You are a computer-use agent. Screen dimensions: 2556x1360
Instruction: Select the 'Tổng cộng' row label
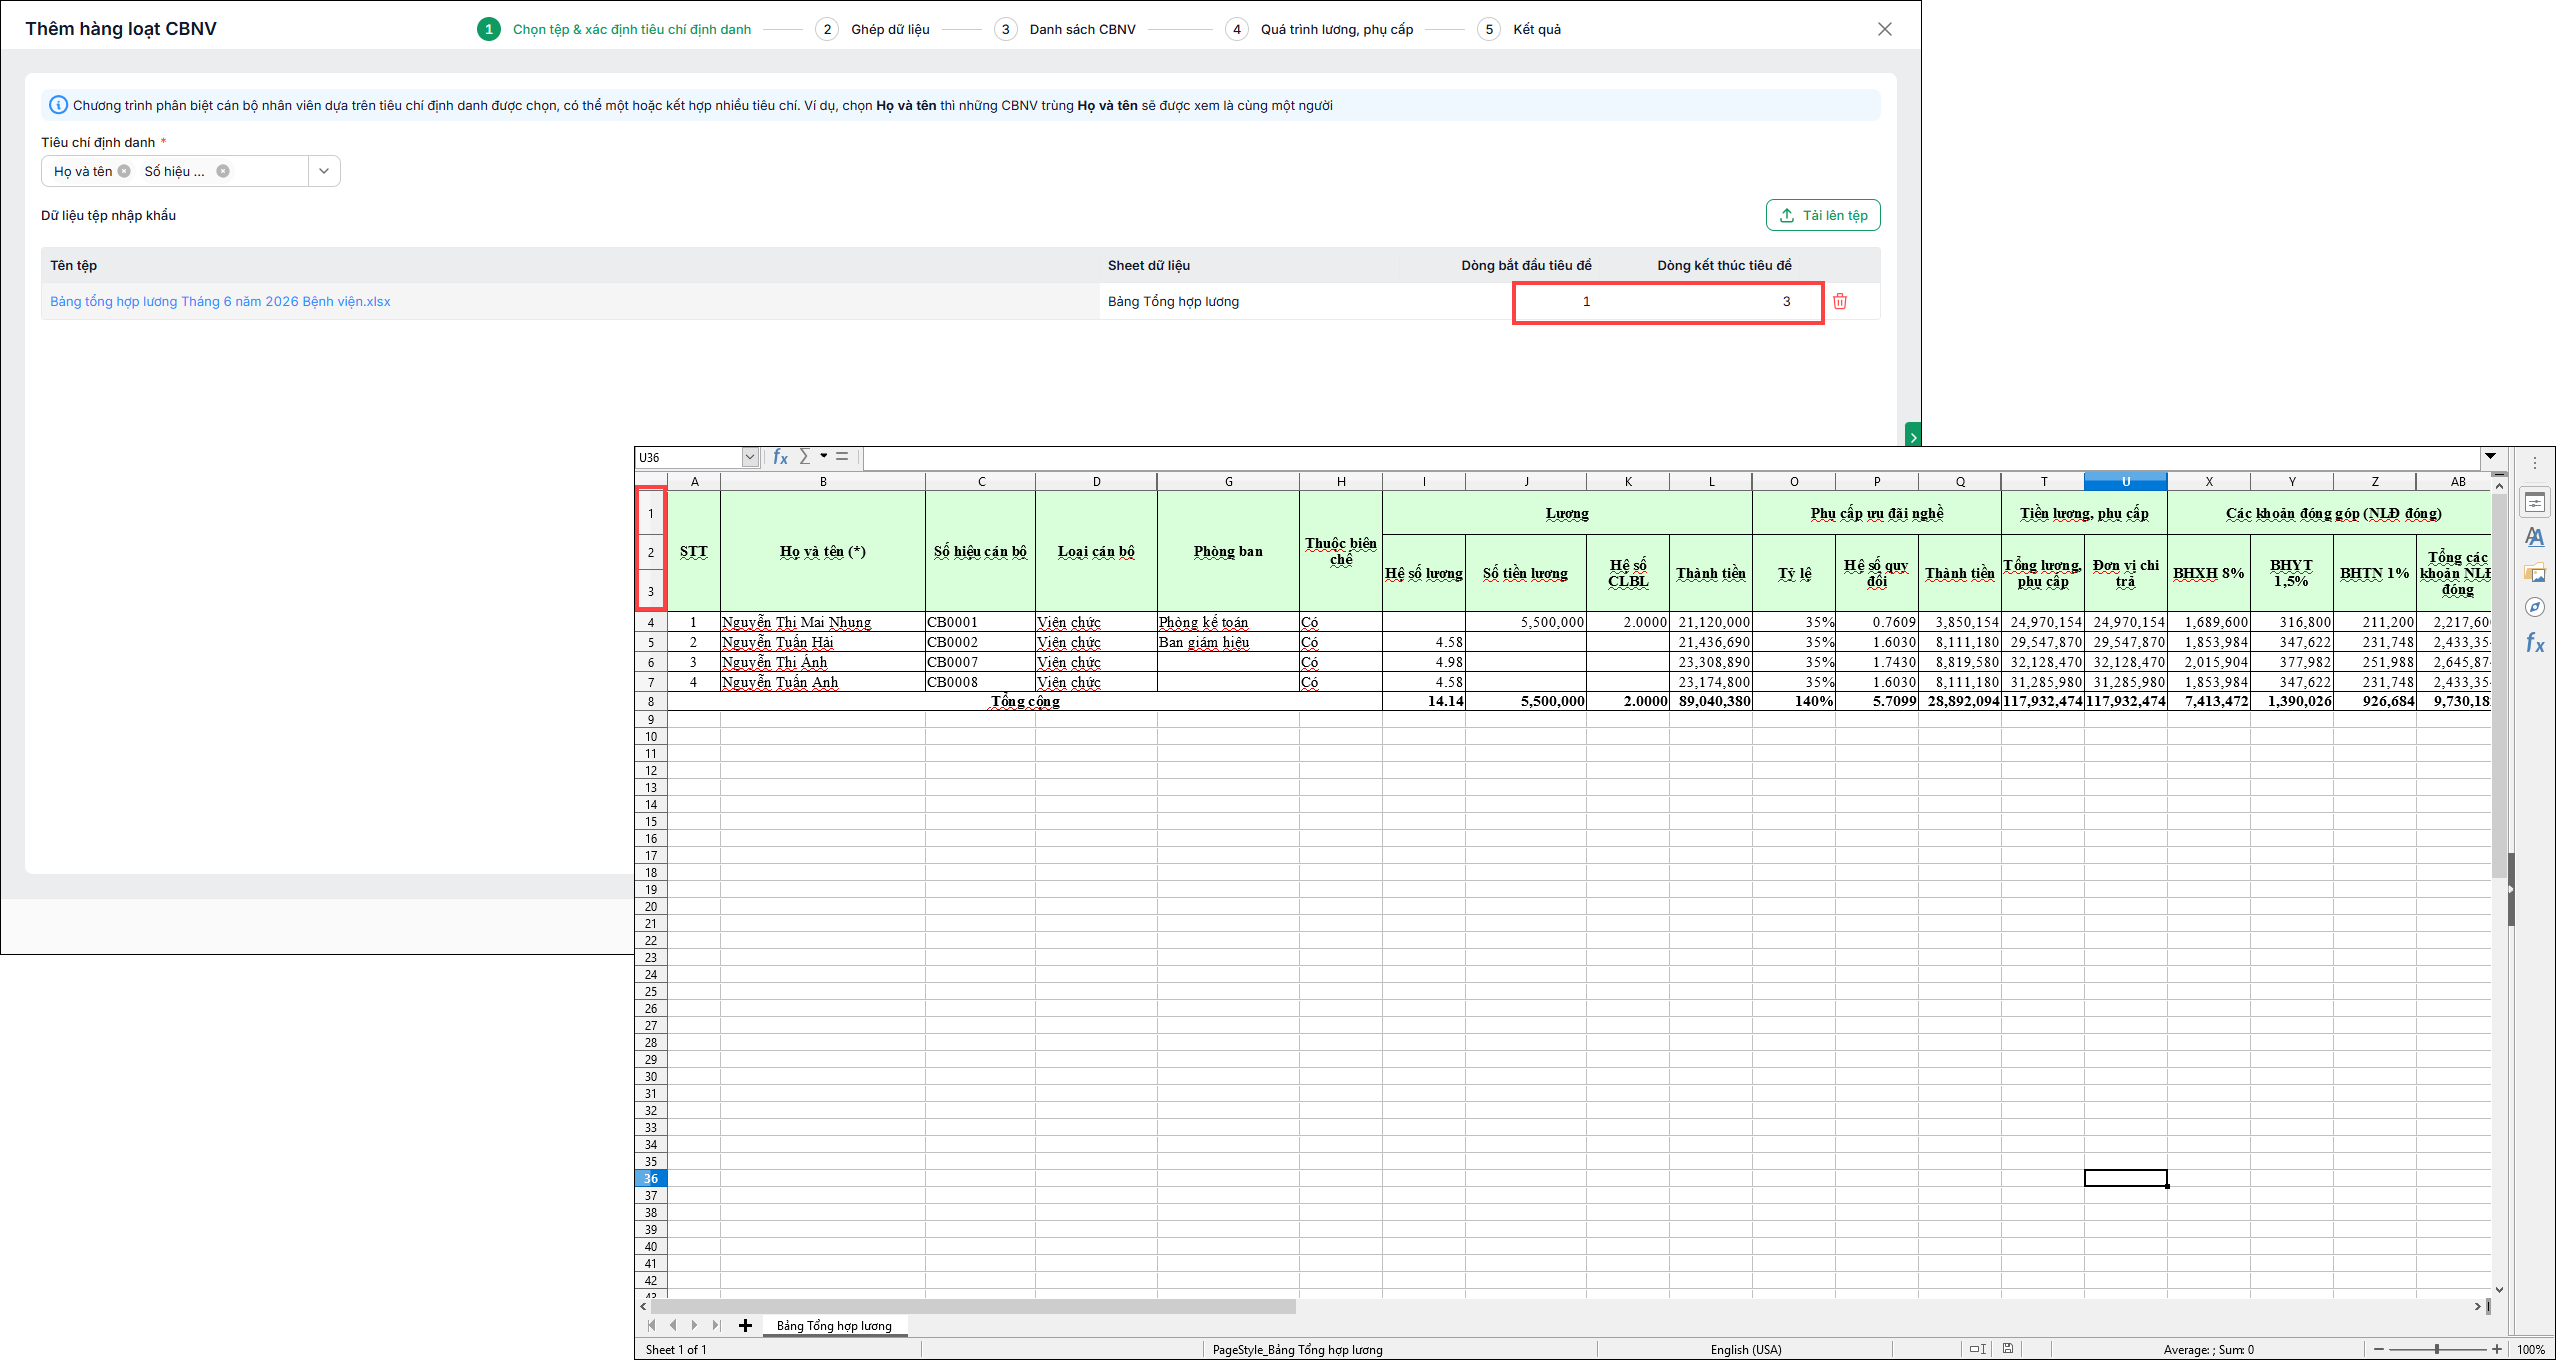click(x=1025, y=701)
